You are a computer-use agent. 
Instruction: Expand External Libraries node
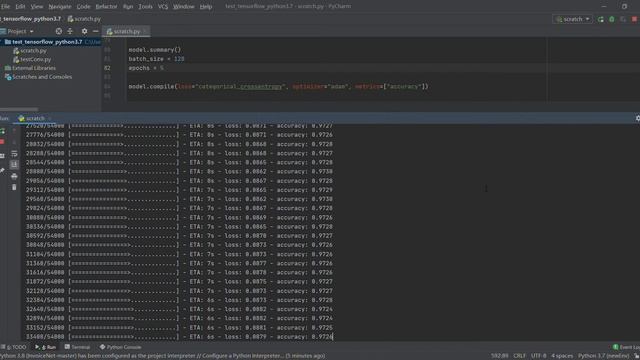coord(33,68)
